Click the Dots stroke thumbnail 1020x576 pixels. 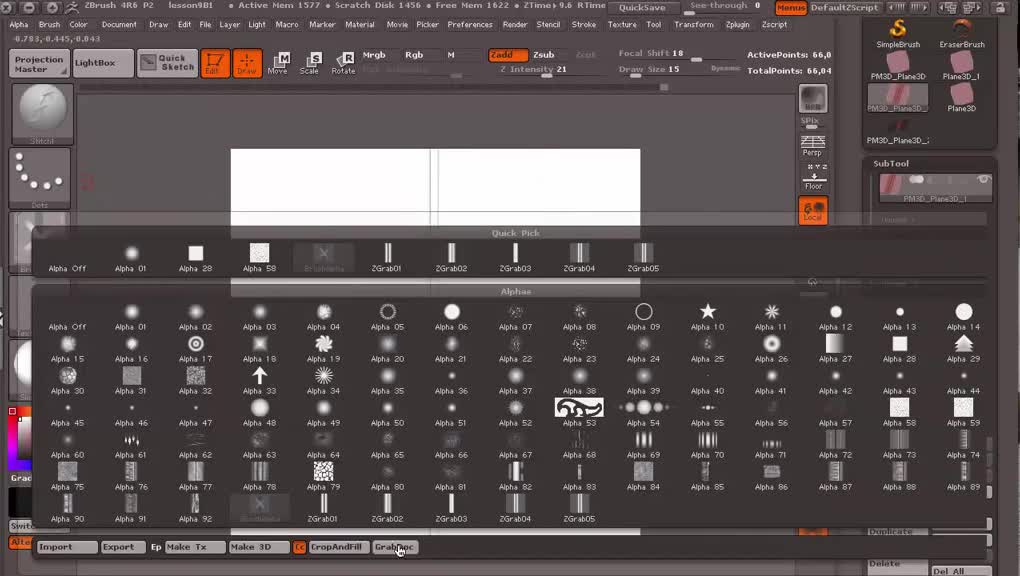click(x=40, y=178)
